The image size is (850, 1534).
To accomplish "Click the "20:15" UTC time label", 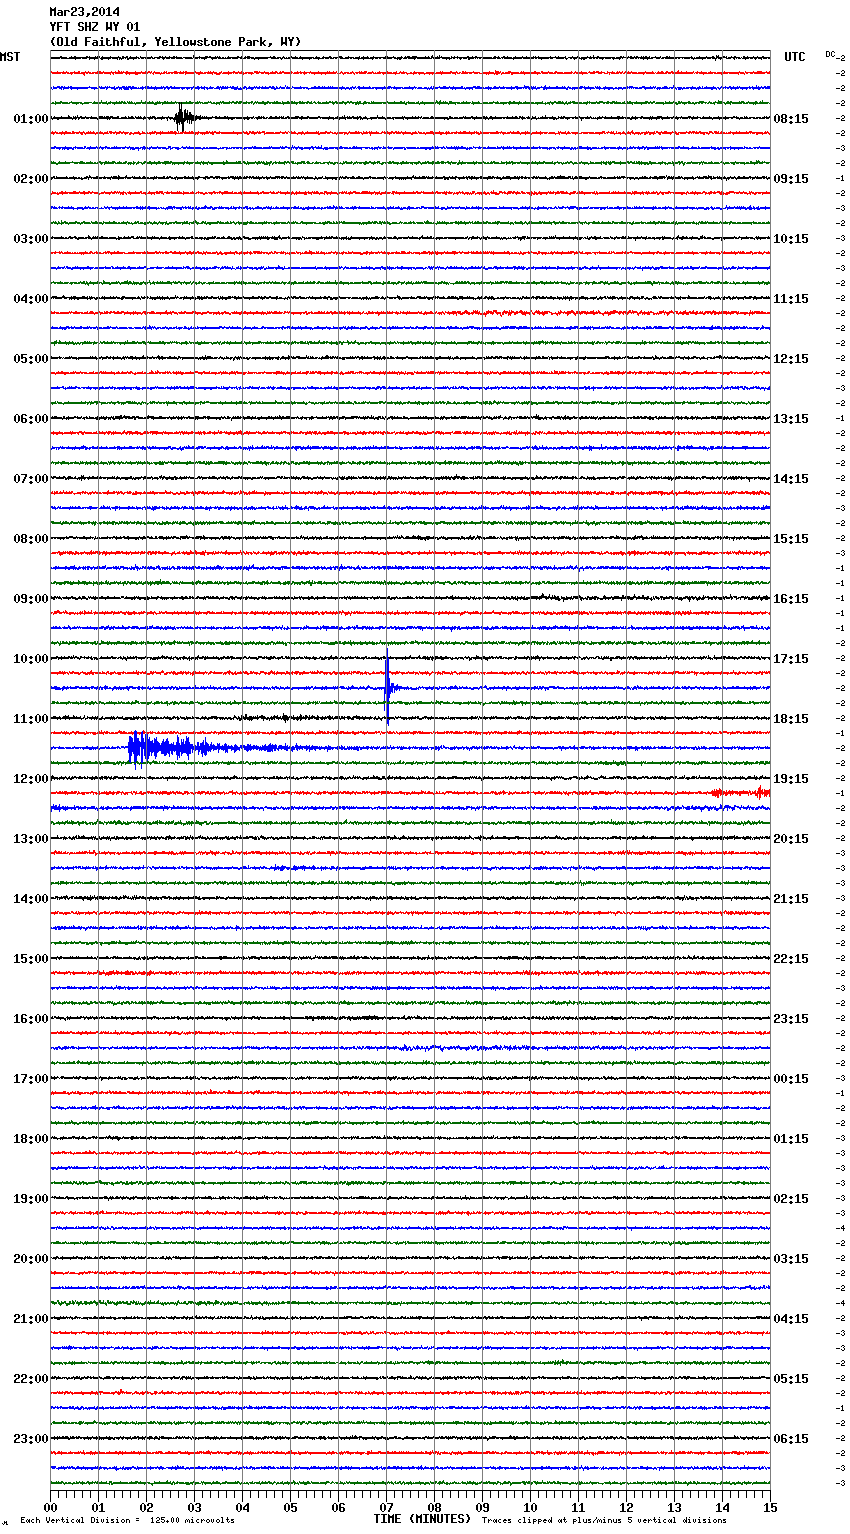I will click(791, 839).
